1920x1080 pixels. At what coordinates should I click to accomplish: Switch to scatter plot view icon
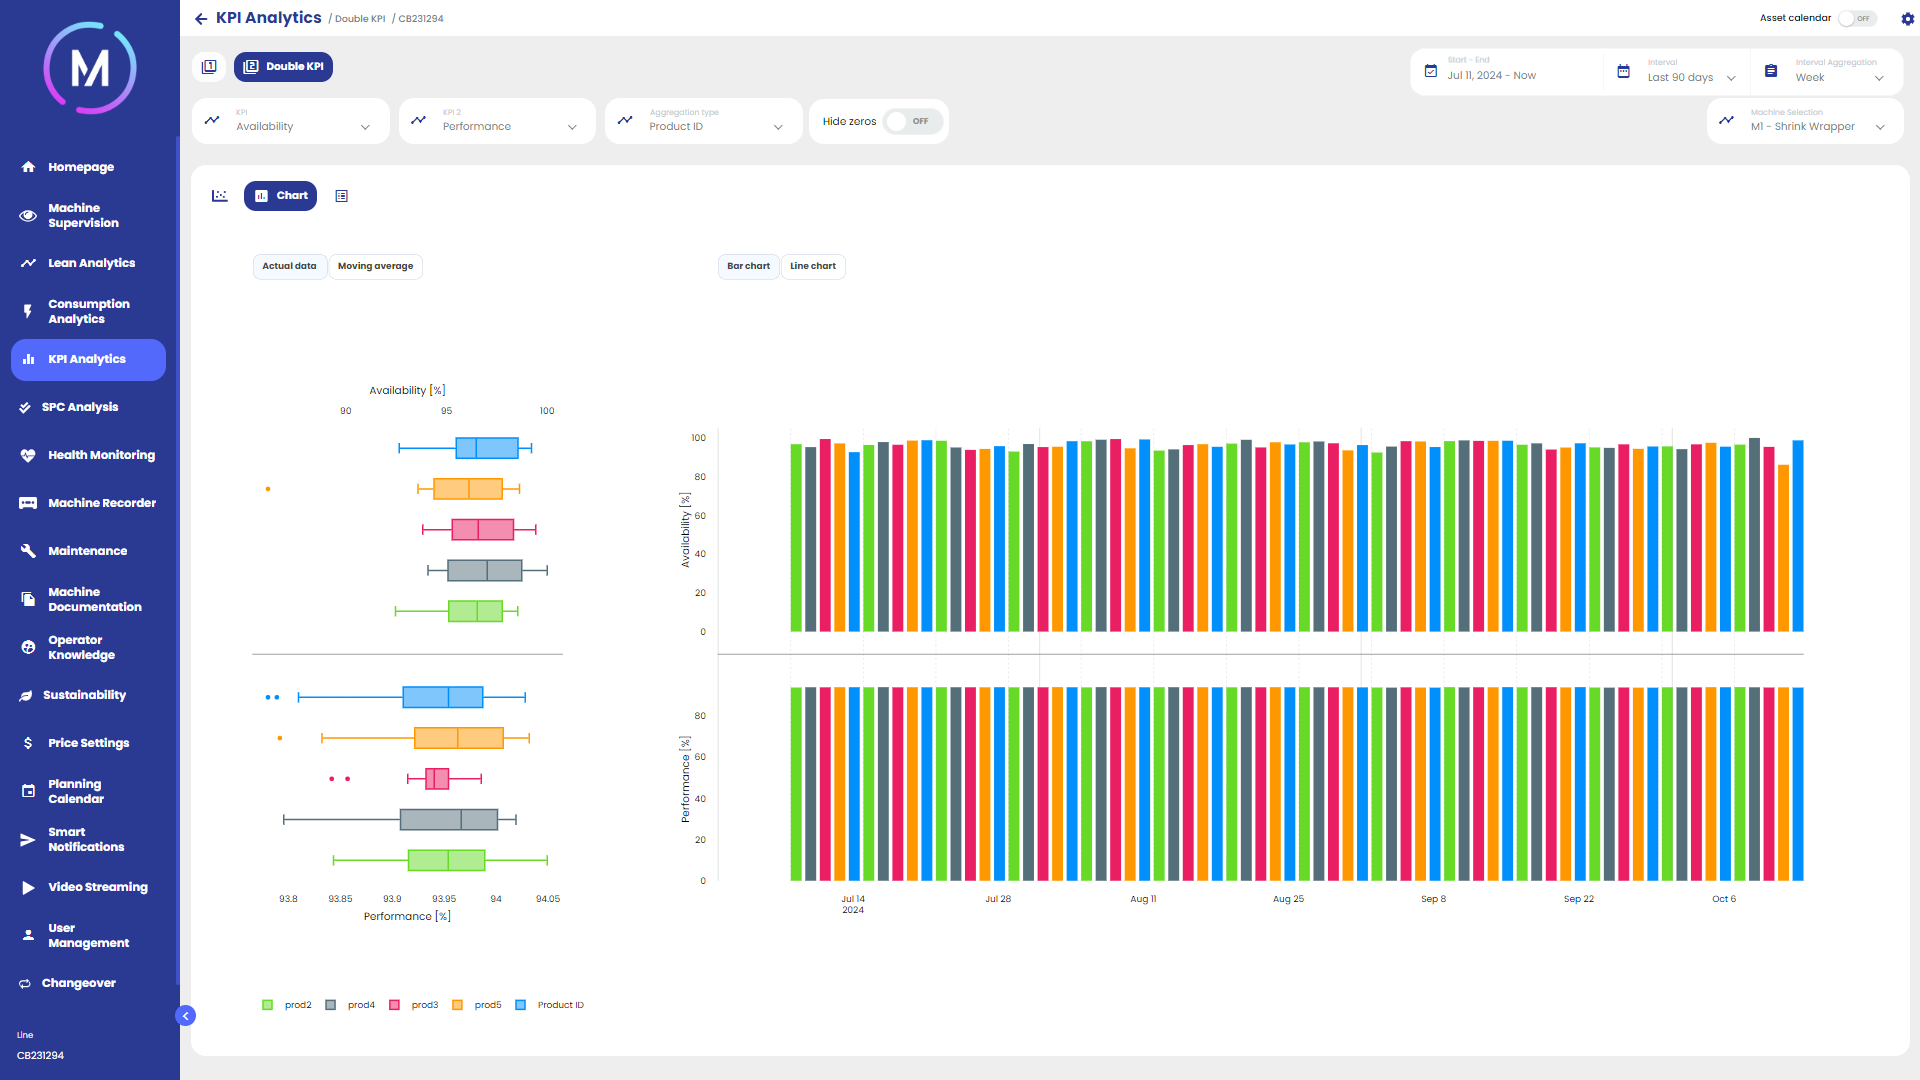click(x=220, y=196)
